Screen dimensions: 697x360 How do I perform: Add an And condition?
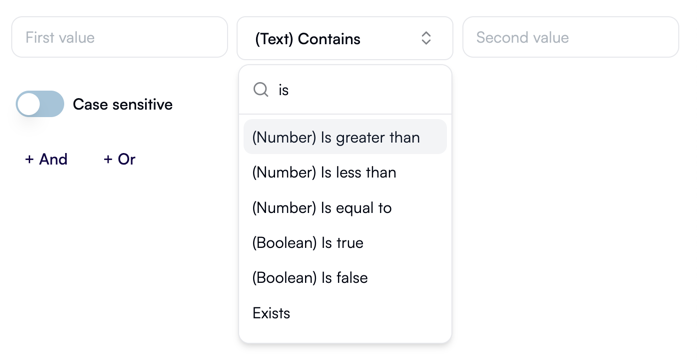46,159
